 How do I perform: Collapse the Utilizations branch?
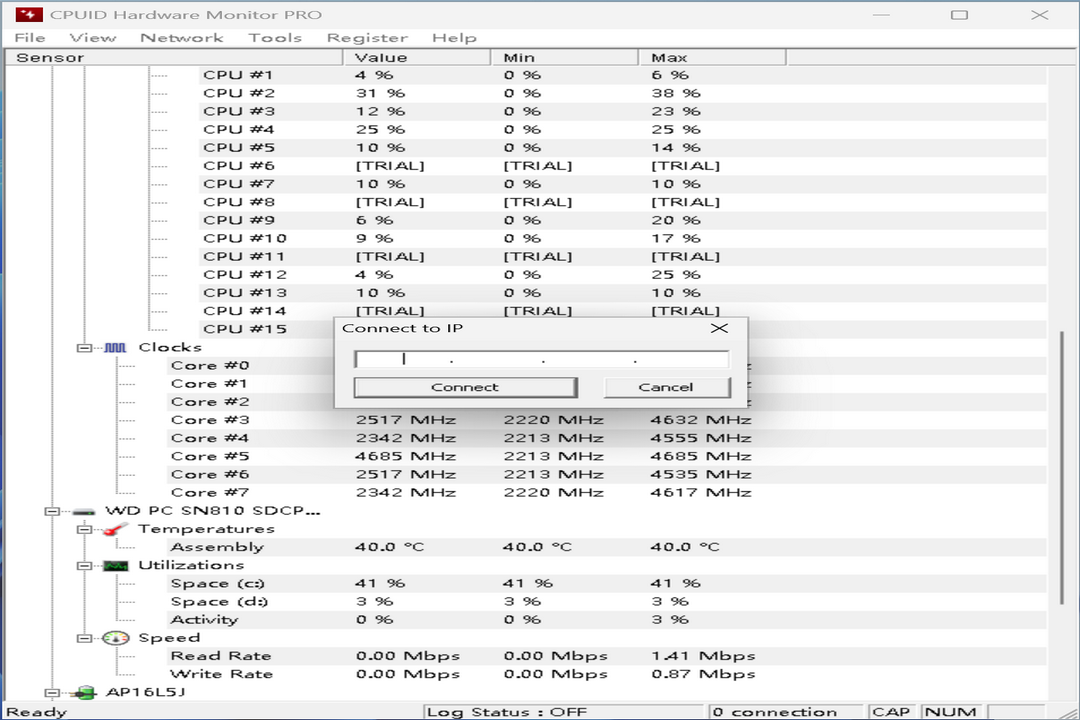[x=86, y=564]
